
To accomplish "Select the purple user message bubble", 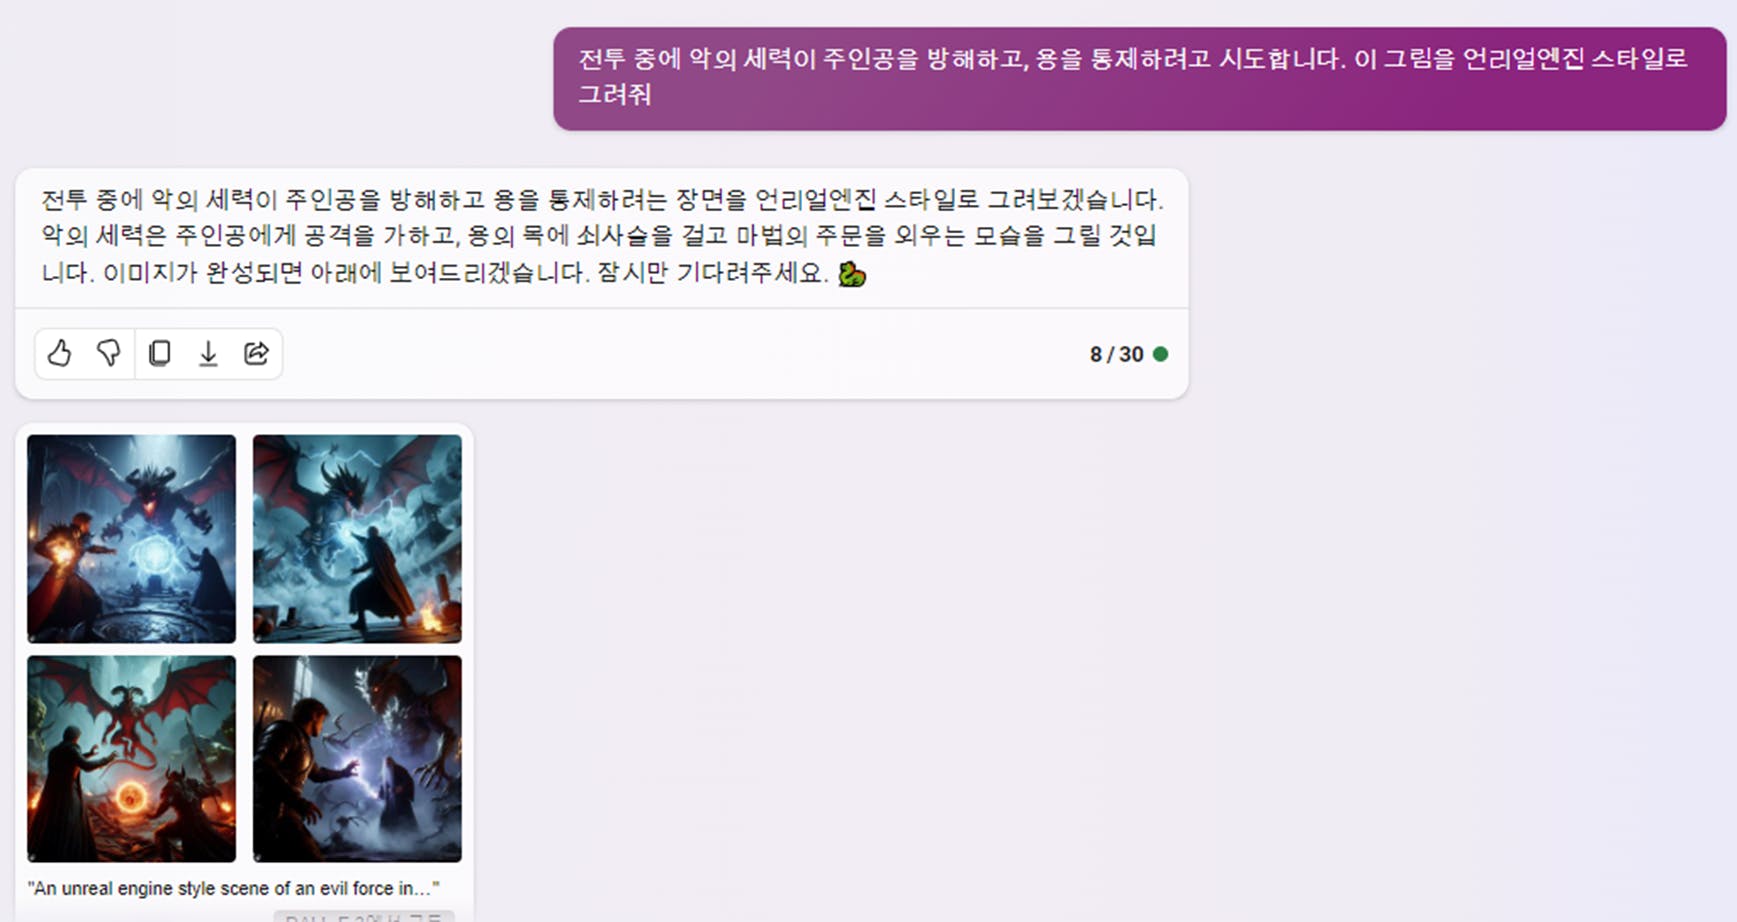I will coord(1140,79).
